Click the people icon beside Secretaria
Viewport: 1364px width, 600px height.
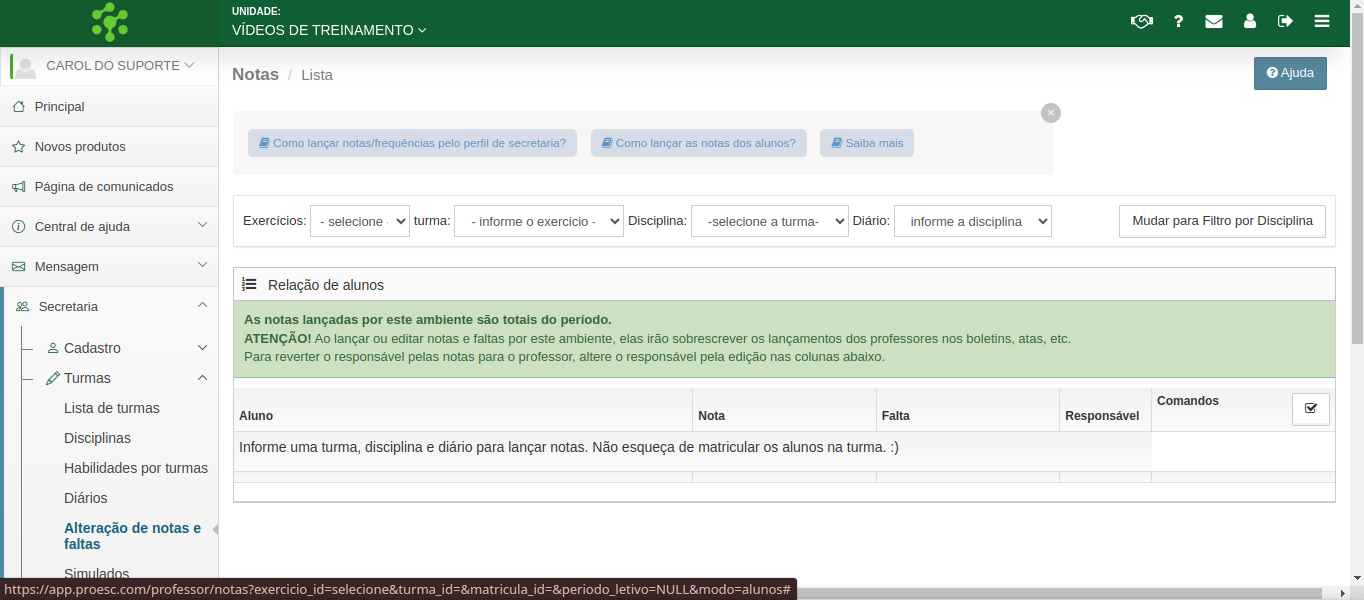(x=22, y=306)
